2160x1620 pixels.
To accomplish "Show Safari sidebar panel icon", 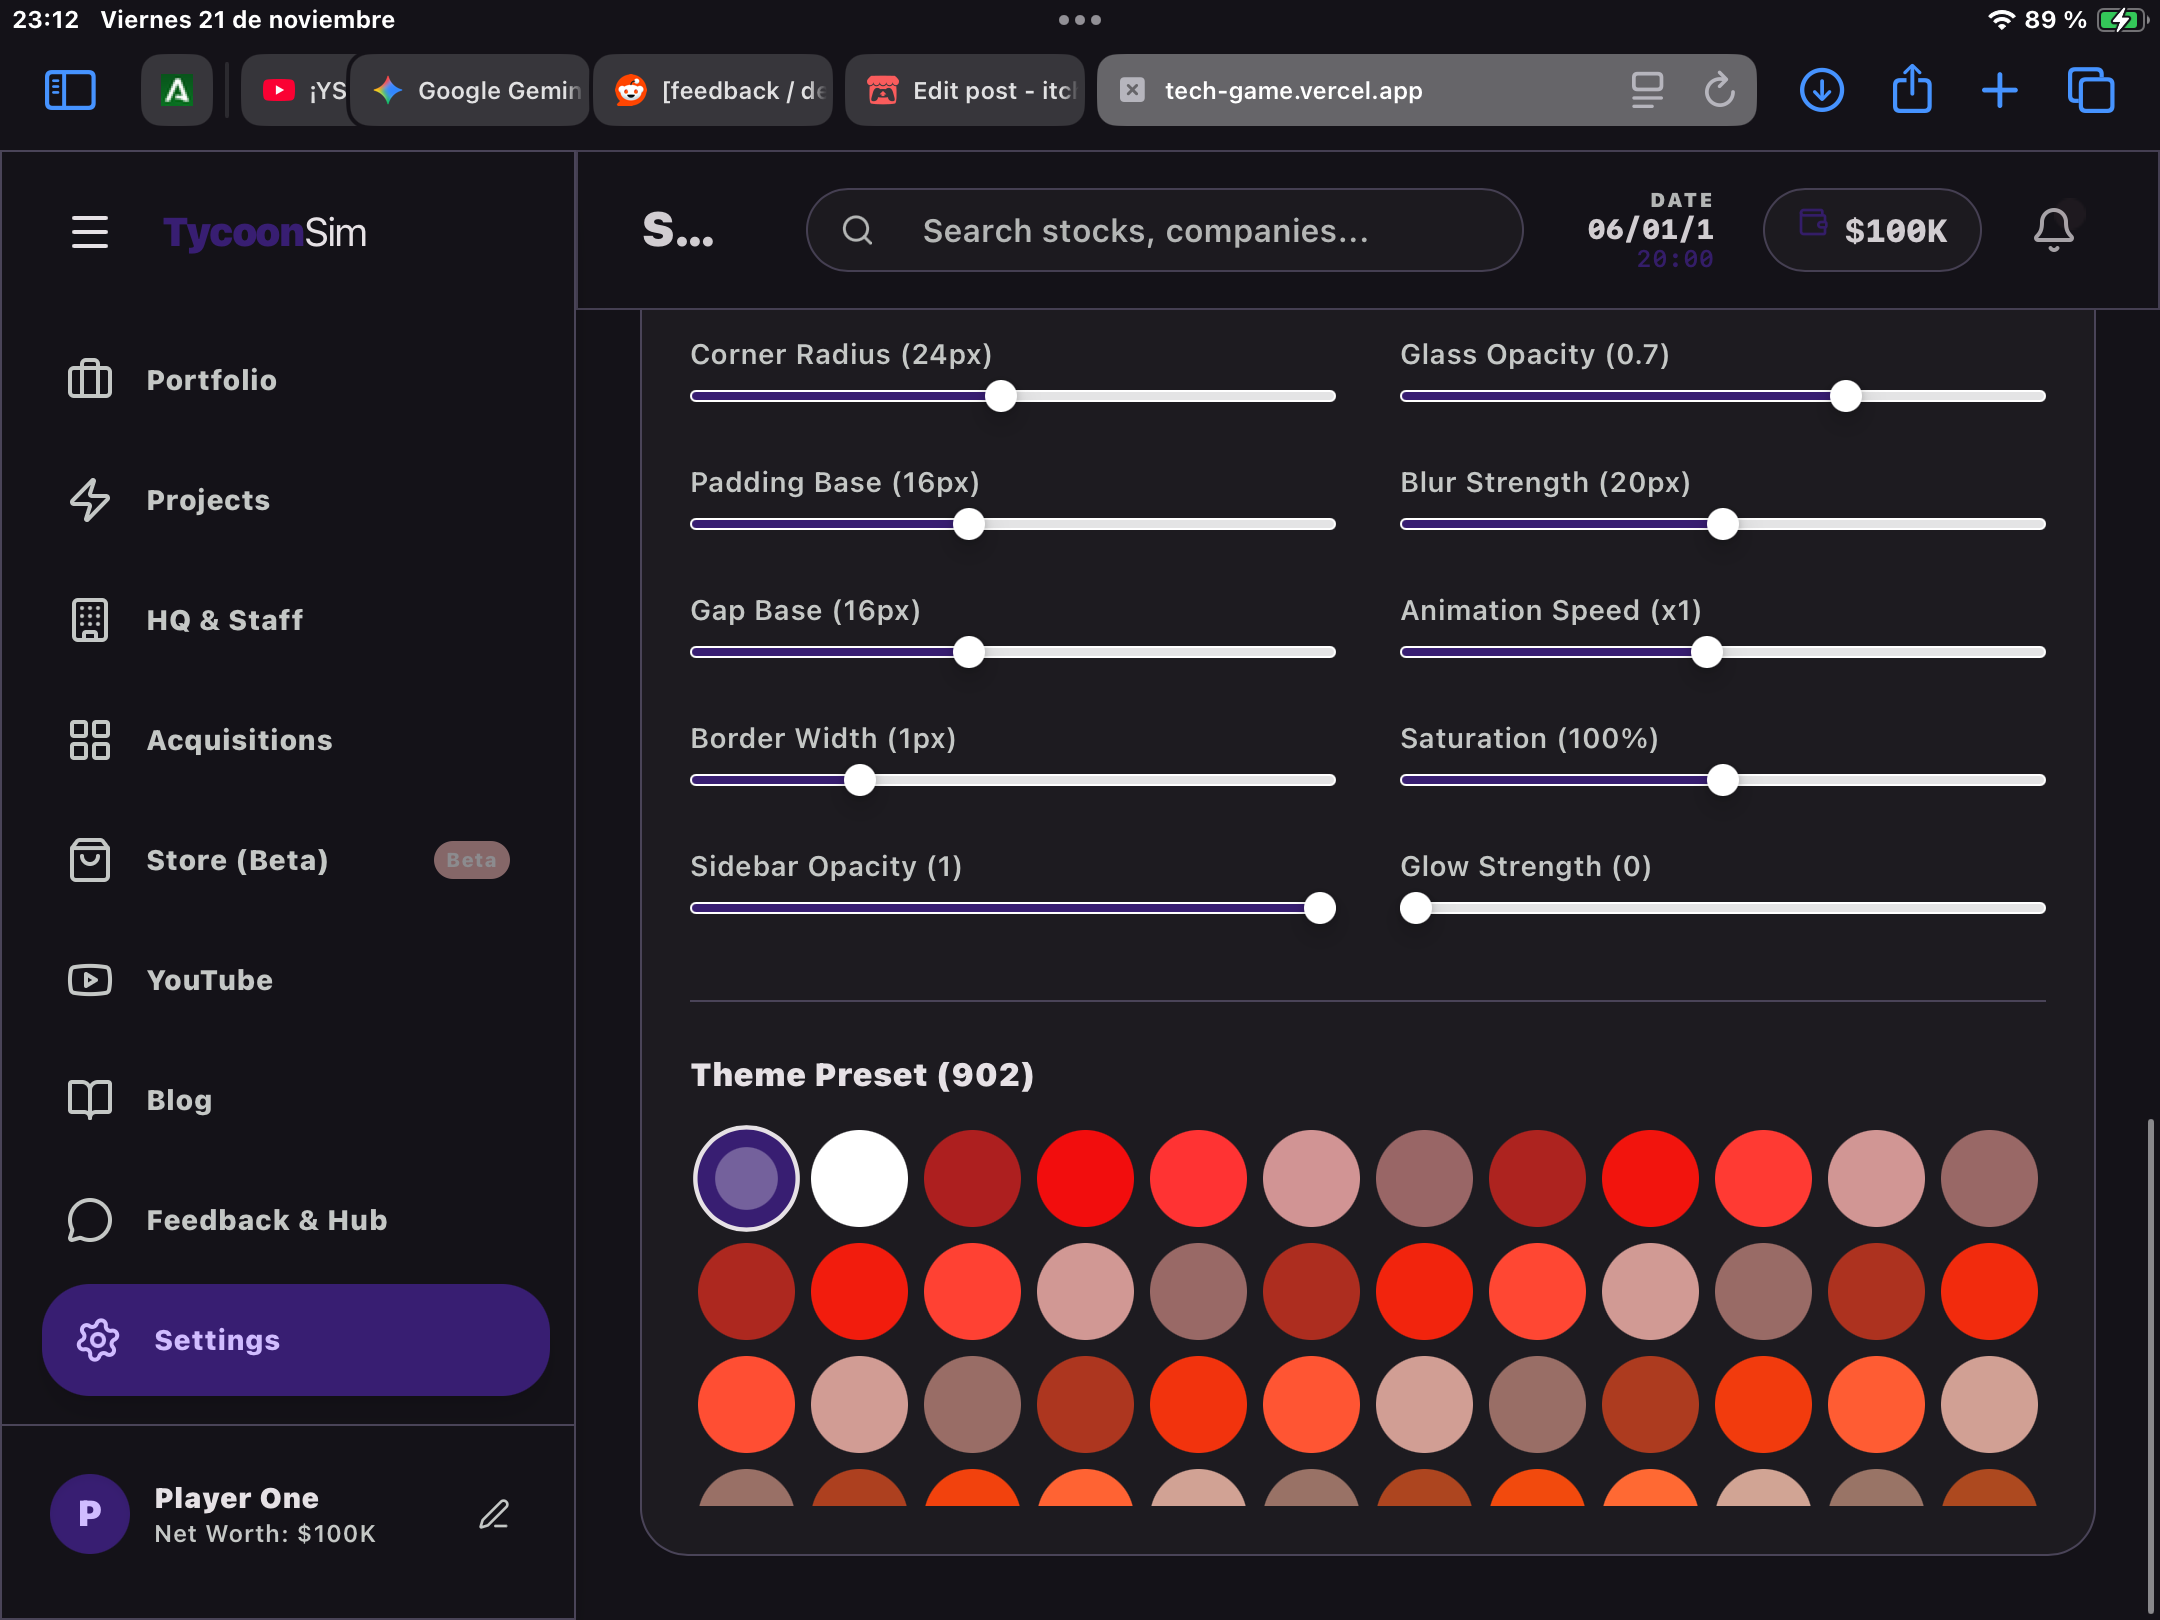I will click(70, 90).
